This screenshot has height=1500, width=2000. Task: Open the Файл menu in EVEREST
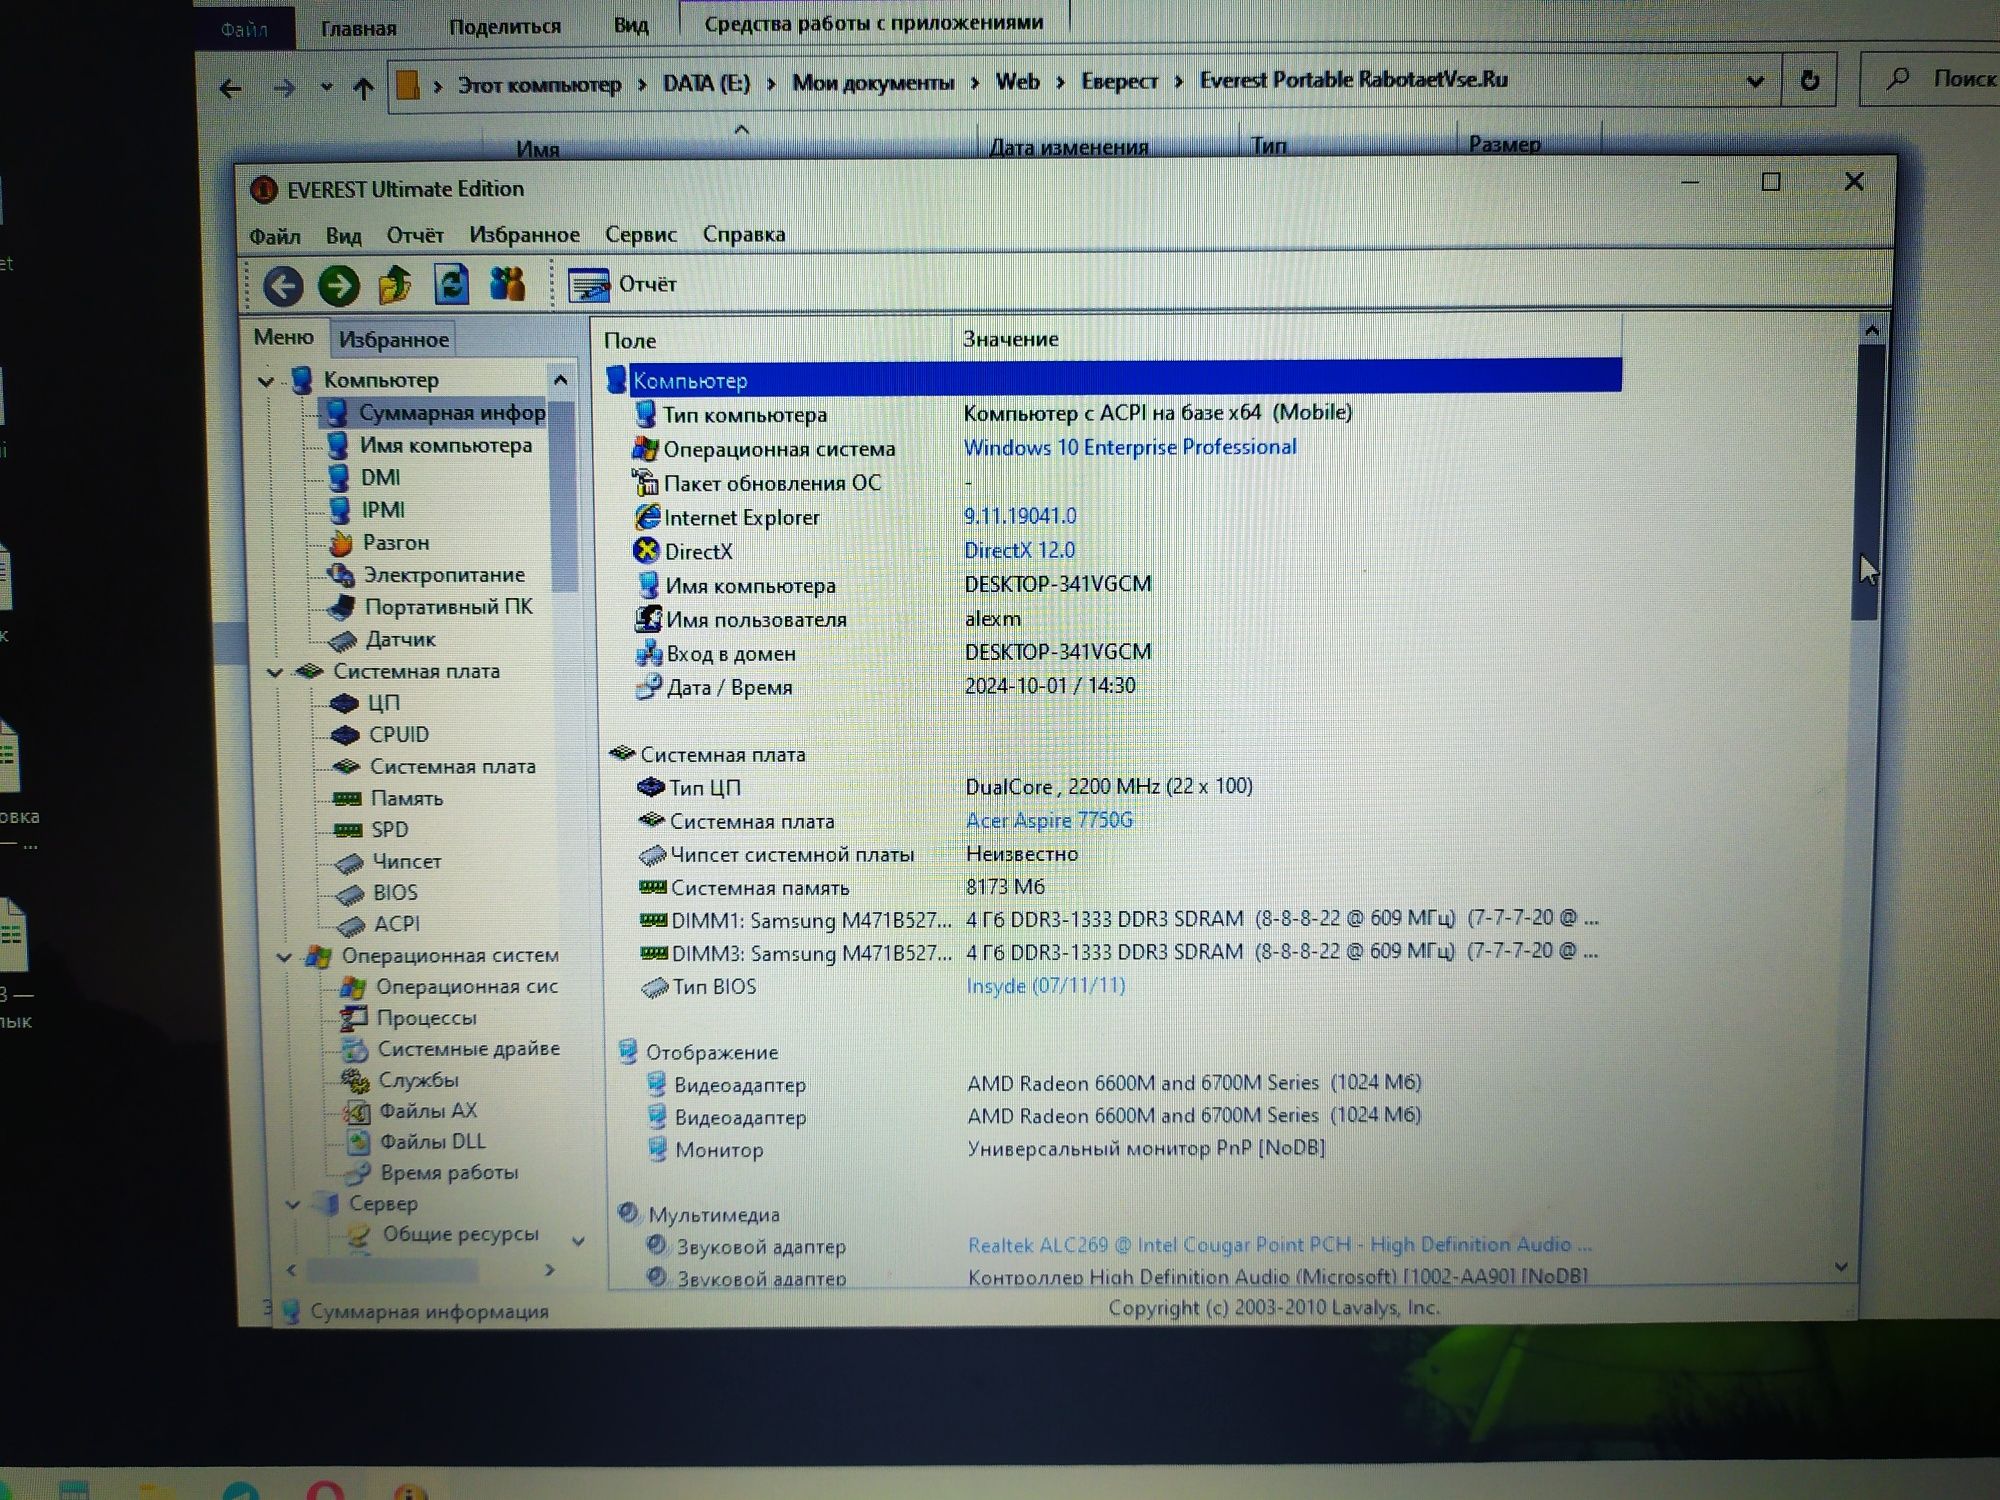[x=274, y=236]
